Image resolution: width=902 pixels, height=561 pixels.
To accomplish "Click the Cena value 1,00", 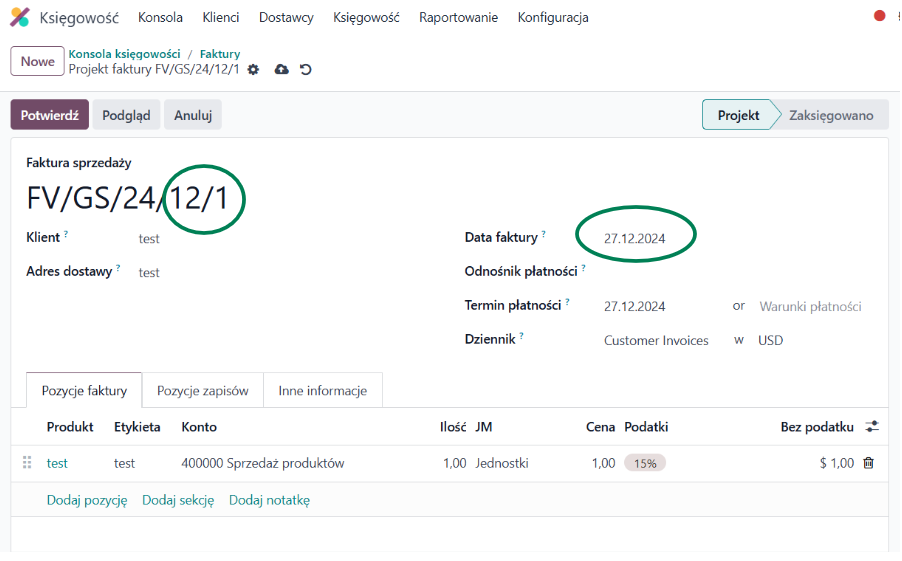I will [603, 463].
